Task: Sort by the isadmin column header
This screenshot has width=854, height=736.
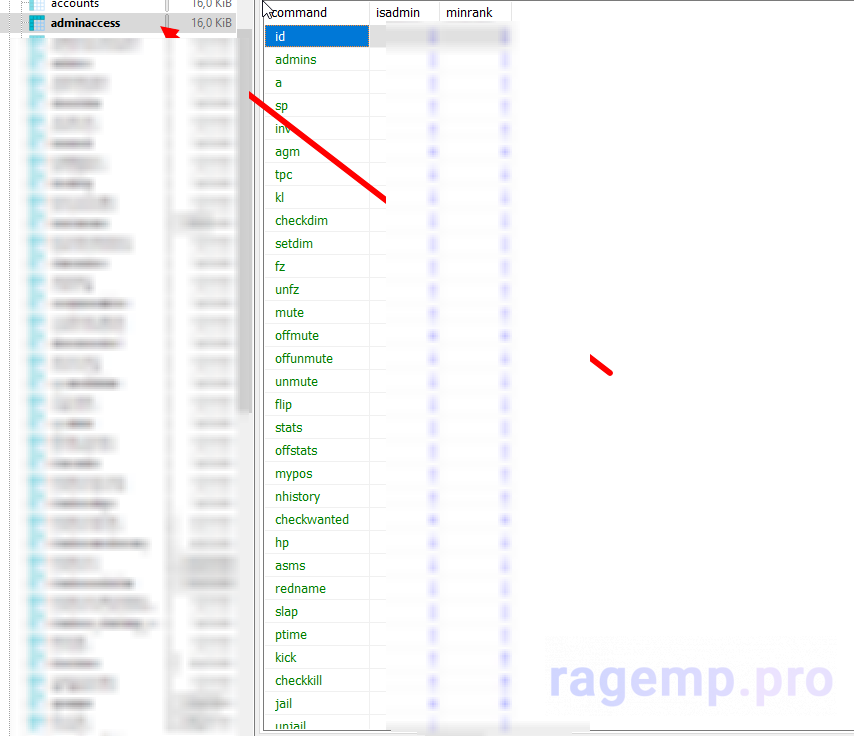Action: click(397, 12)
